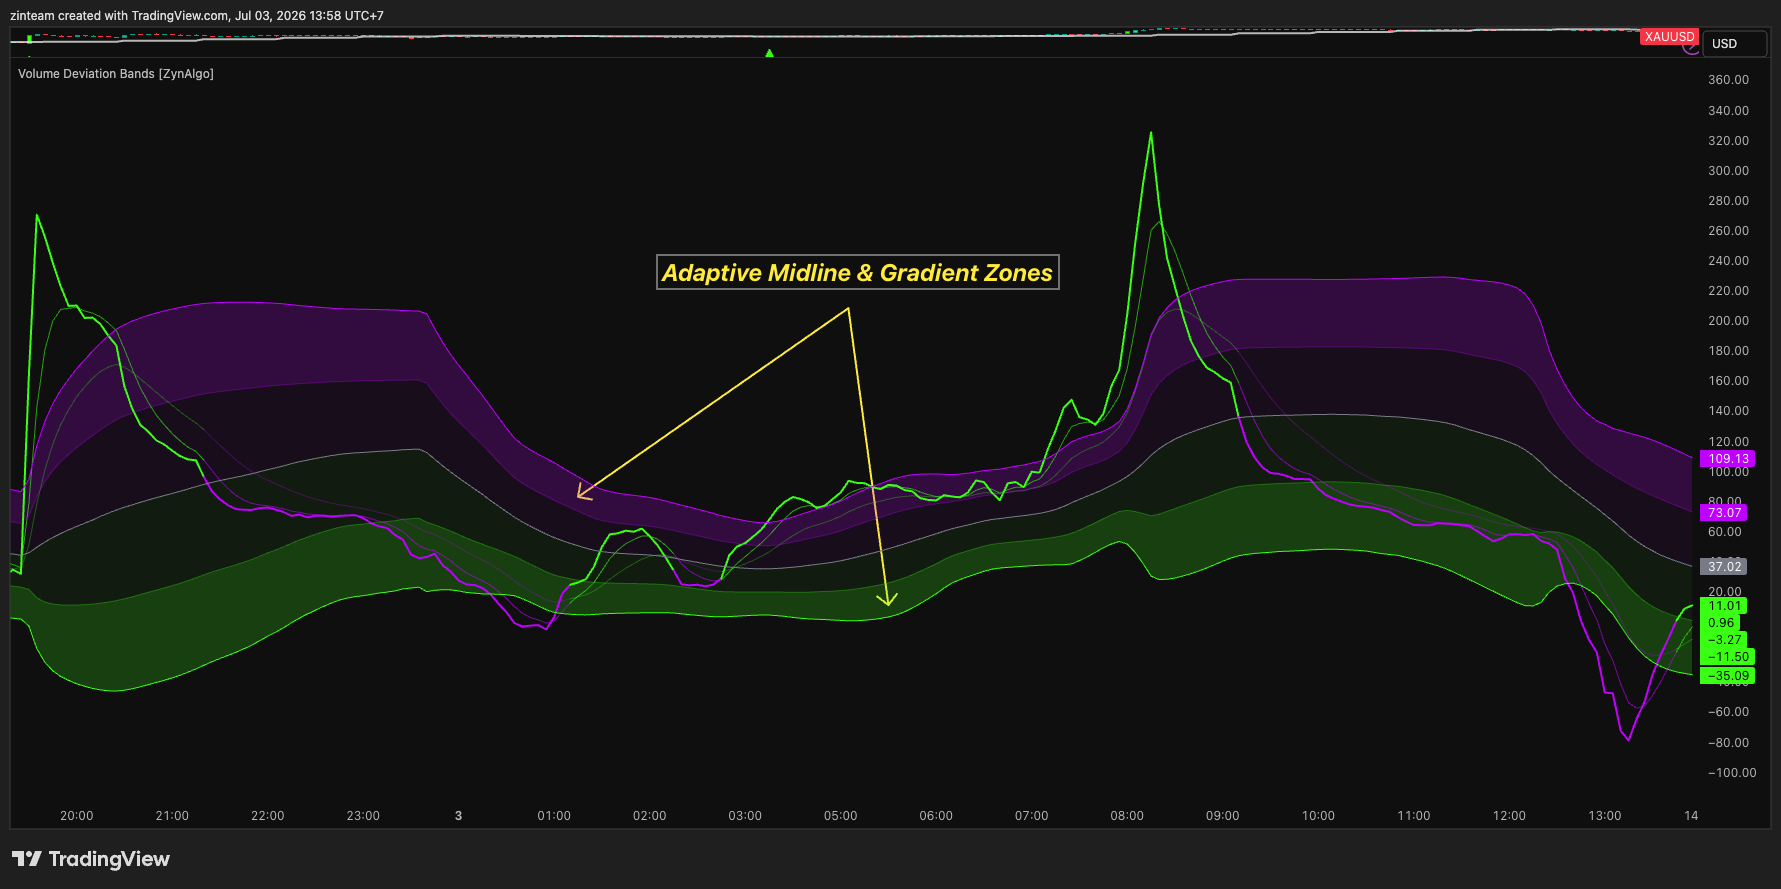Click the gray 37.02 midline value label
This screenshot has height=889, width=1781.
click(1724, 567)
